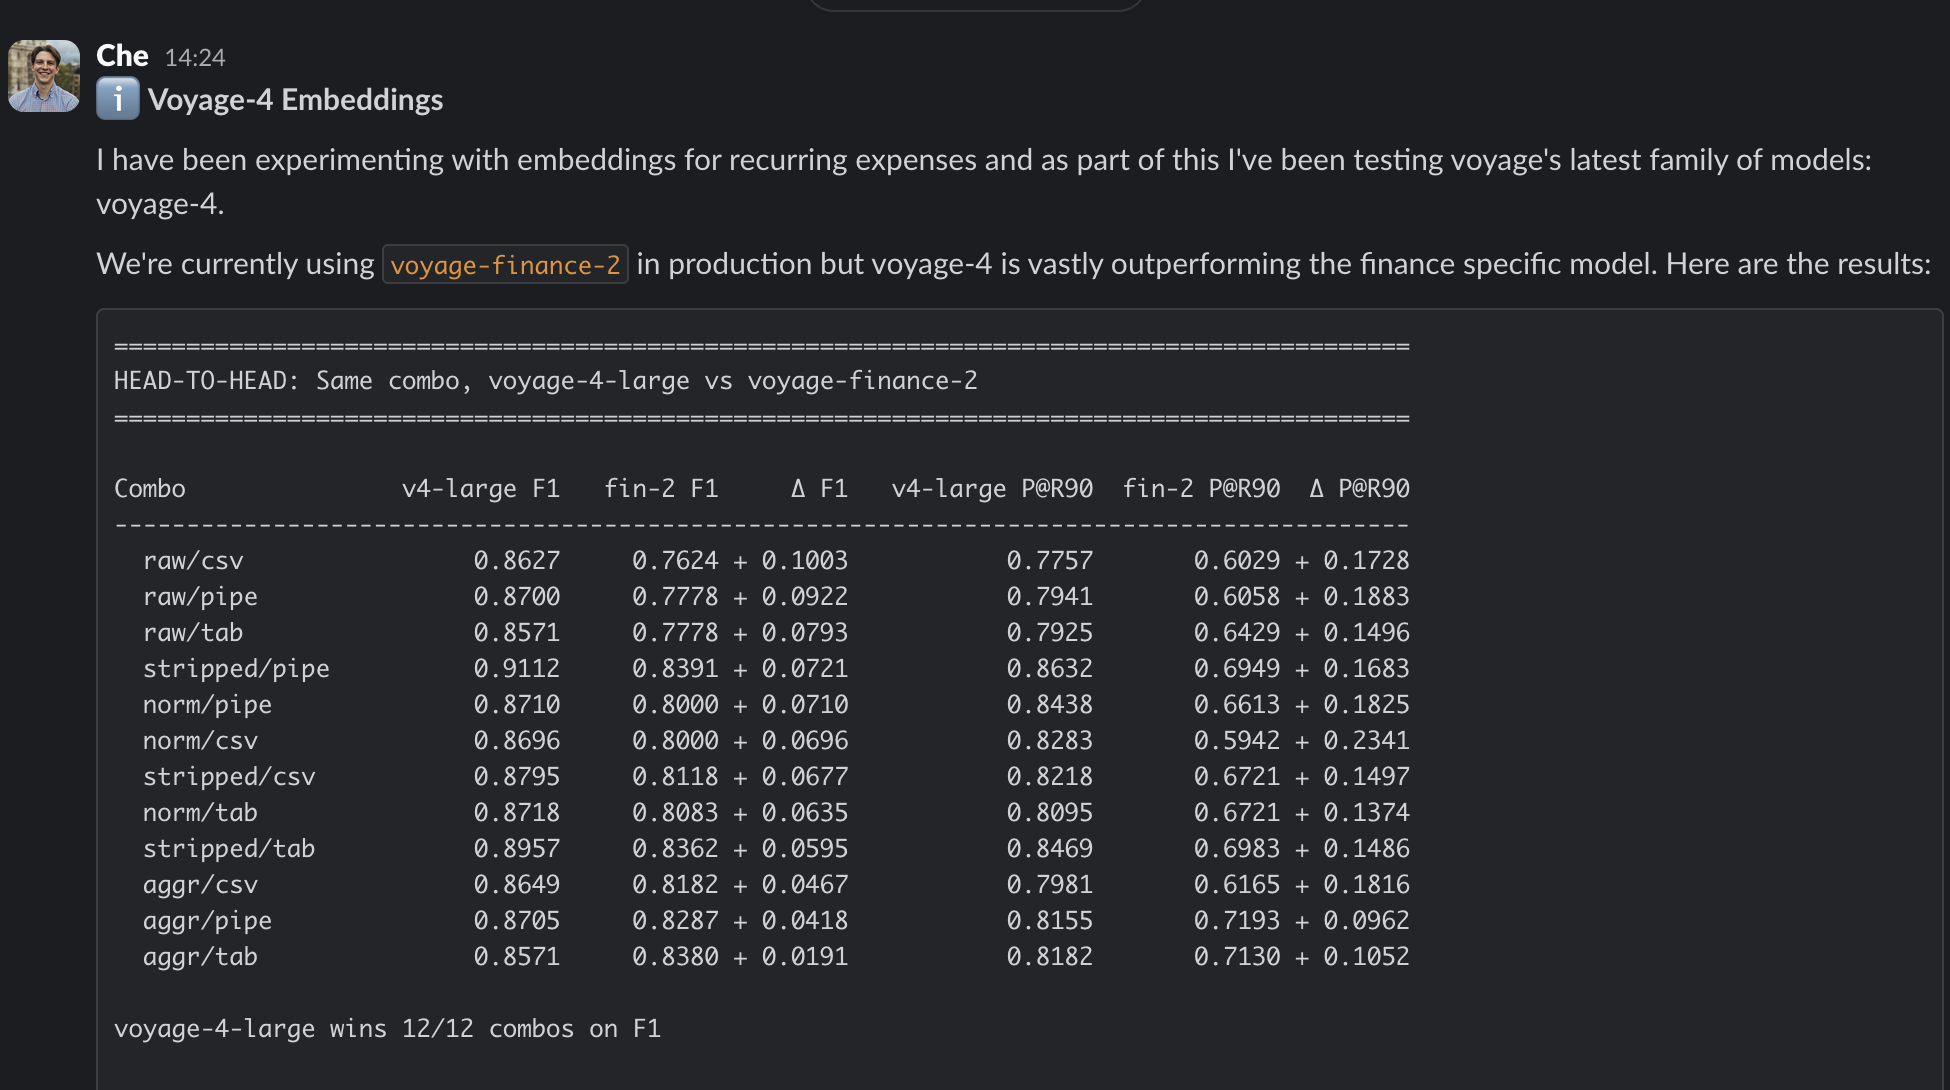This screenshot has height=1090, width=1950.
Task: Click the voyage-finance-2 inline code tag
Action: pos(505,265)
